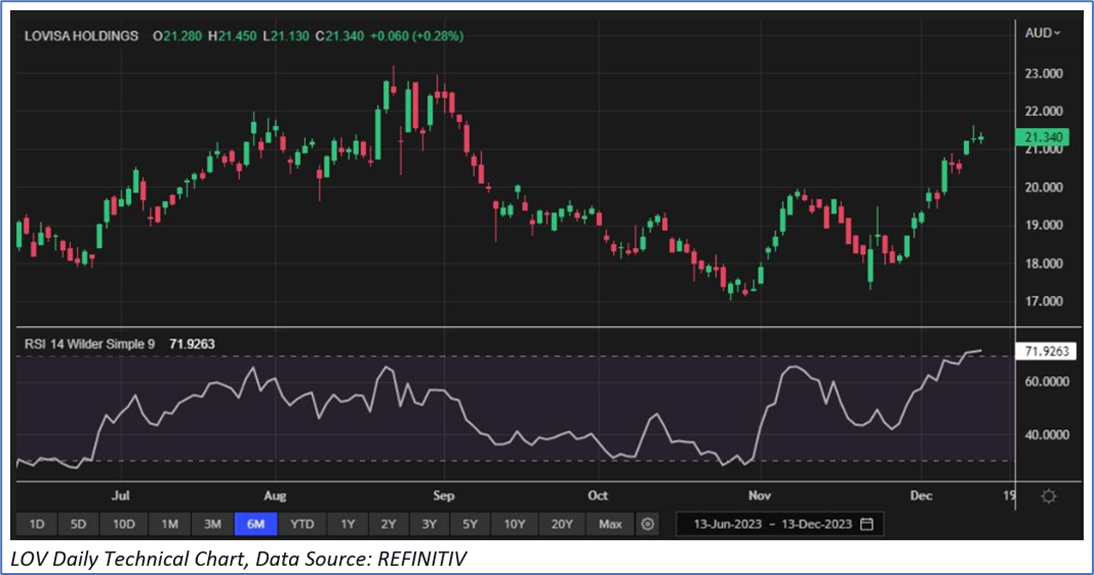
Task: Choose the 10Y time range
Action: (515, 524)
